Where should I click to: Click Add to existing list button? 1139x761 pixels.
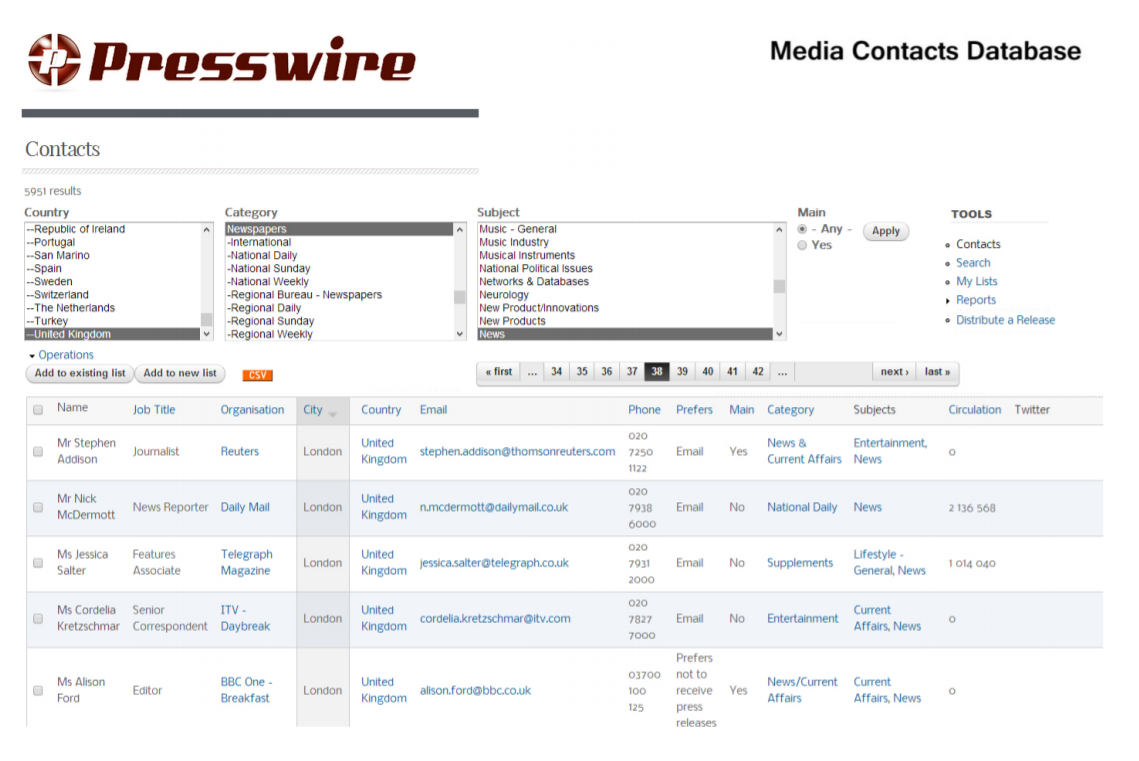coord(80,373)
